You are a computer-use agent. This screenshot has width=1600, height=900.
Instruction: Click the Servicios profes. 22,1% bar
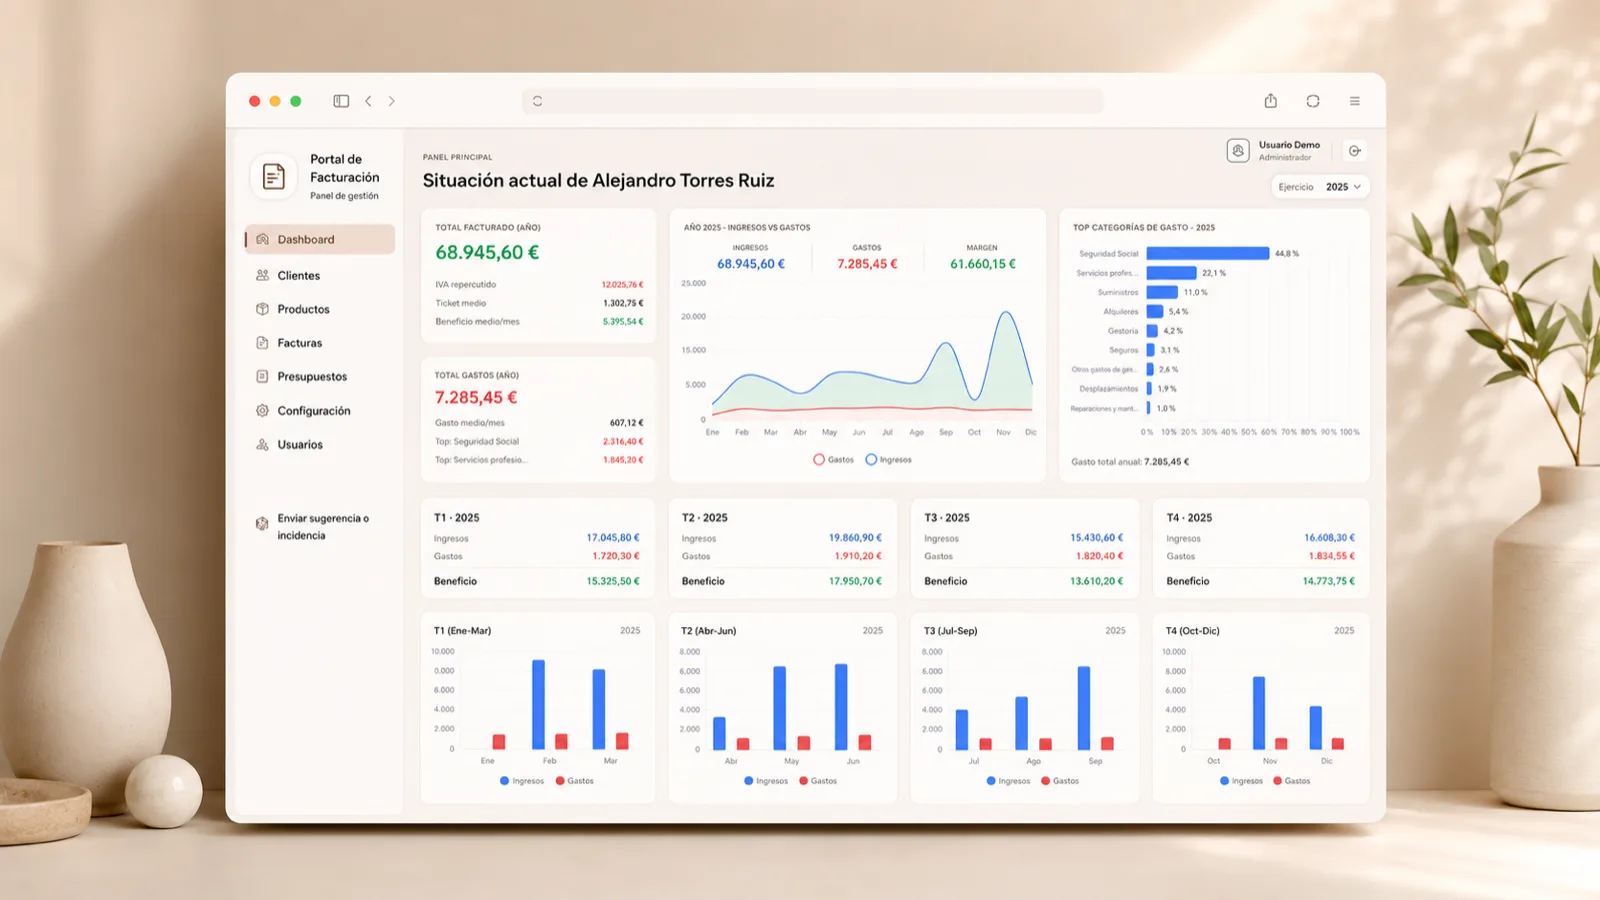[1171, 273]
